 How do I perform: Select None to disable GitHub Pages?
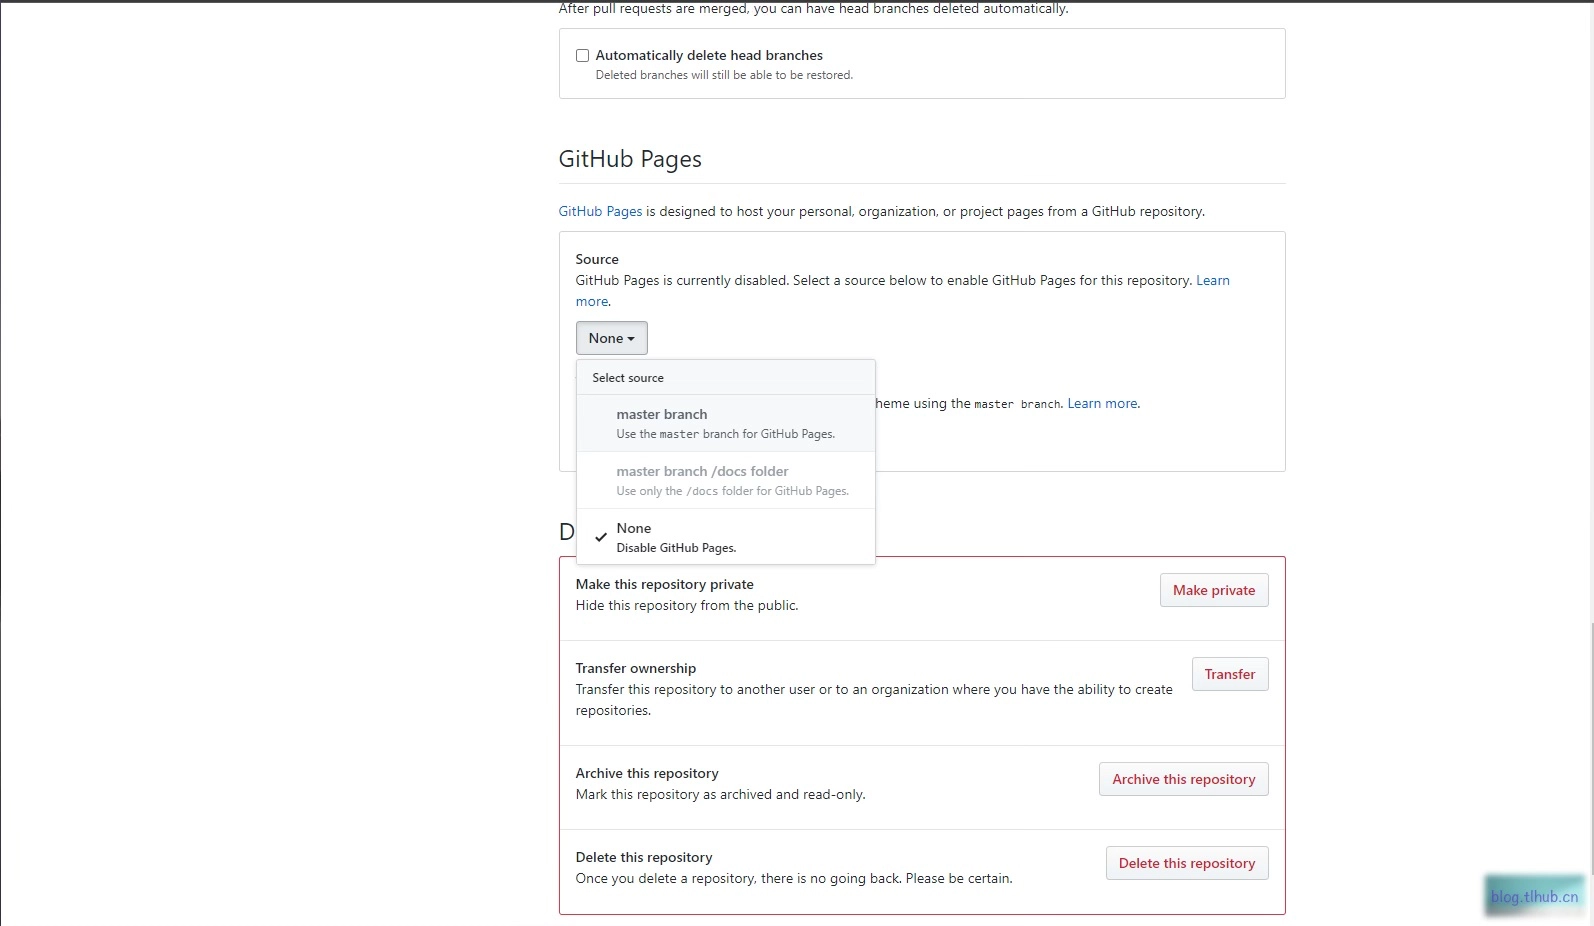[x=725, y=537]
